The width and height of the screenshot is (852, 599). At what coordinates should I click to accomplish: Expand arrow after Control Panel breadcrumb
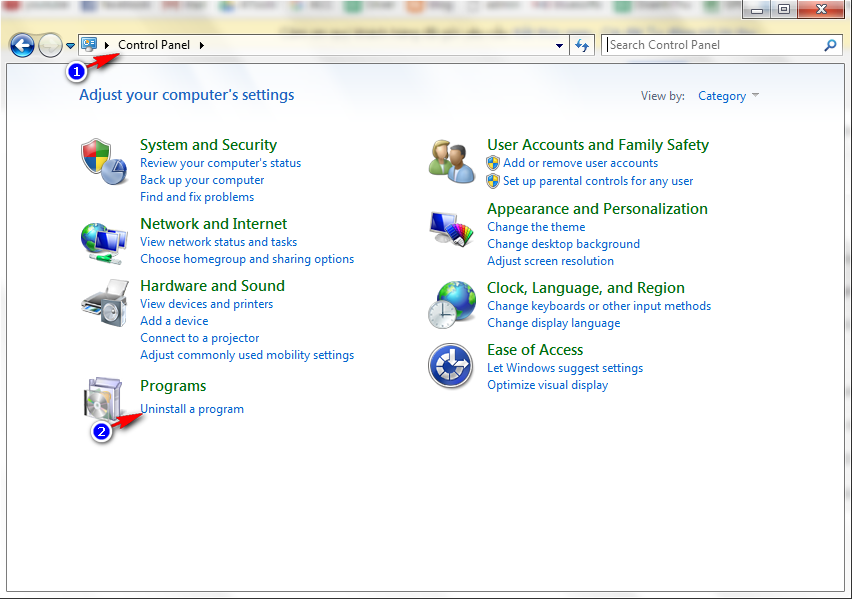202,45
